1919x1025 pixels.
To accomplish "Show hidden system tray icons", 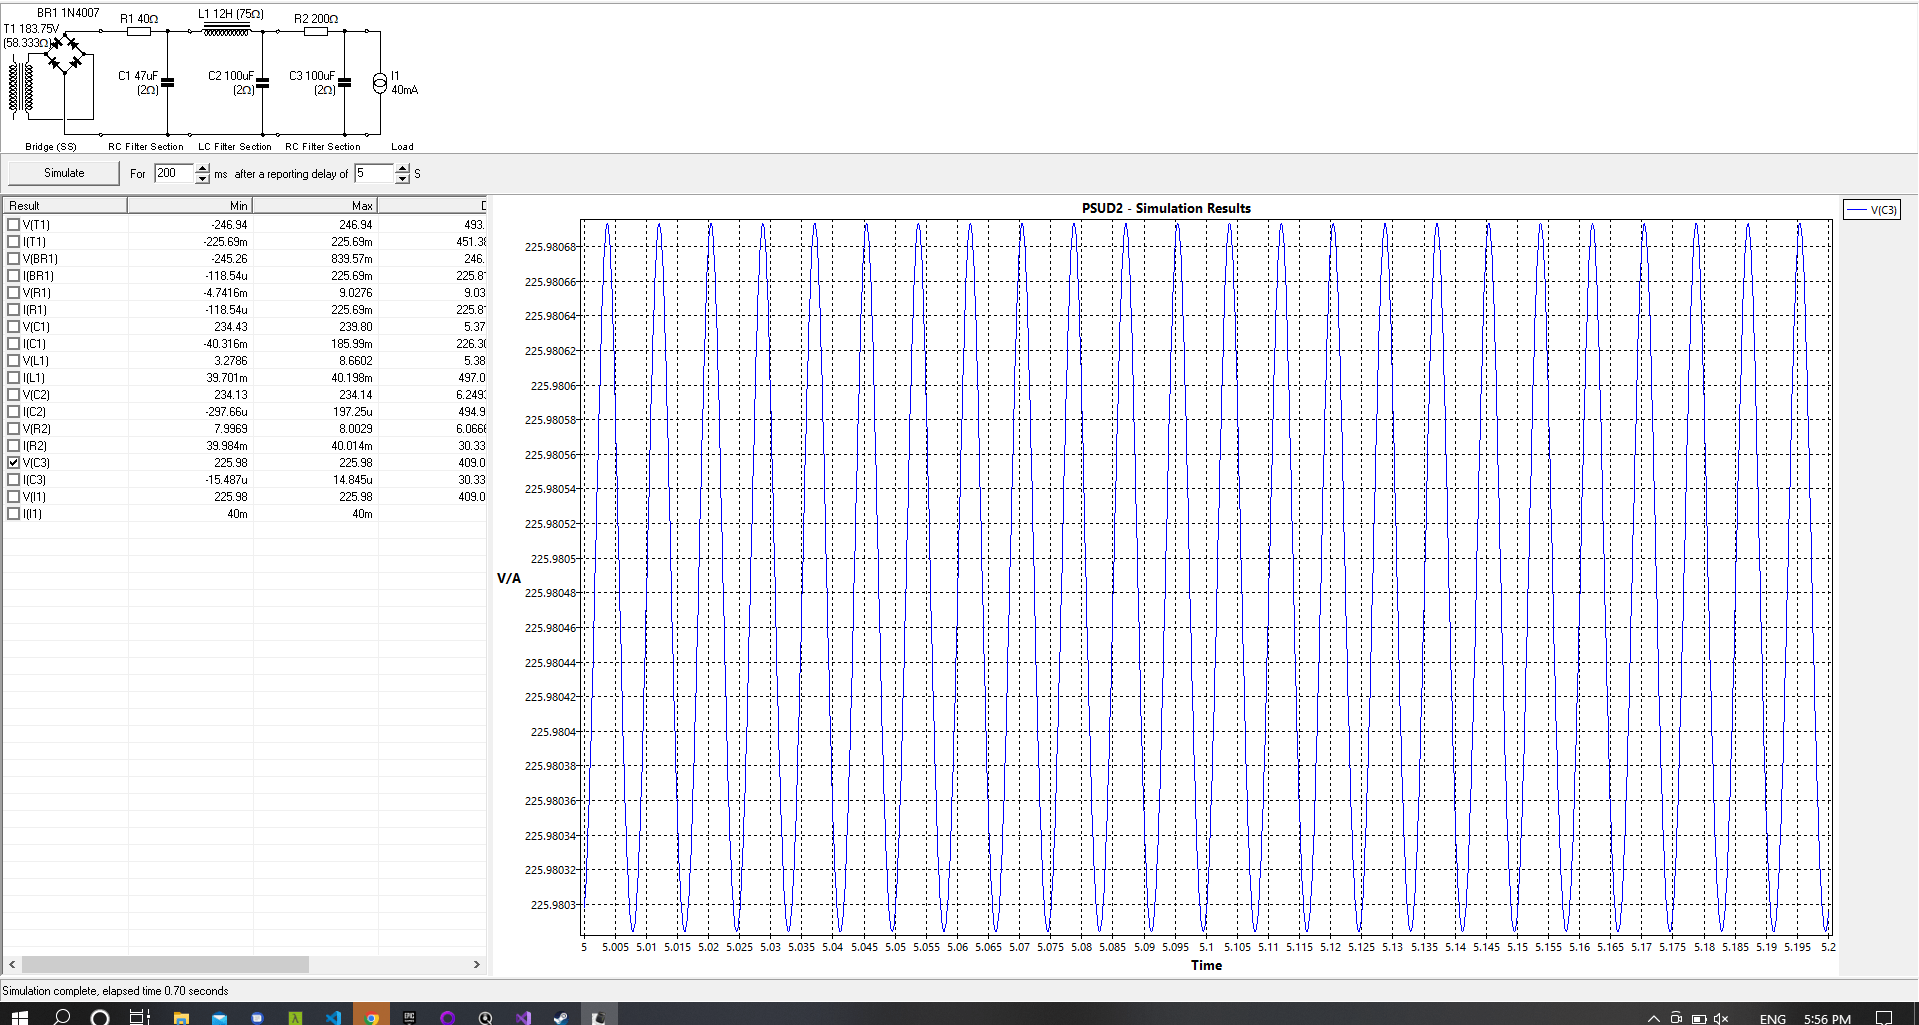I will pyautogui.click(x=1654, y=1018).
